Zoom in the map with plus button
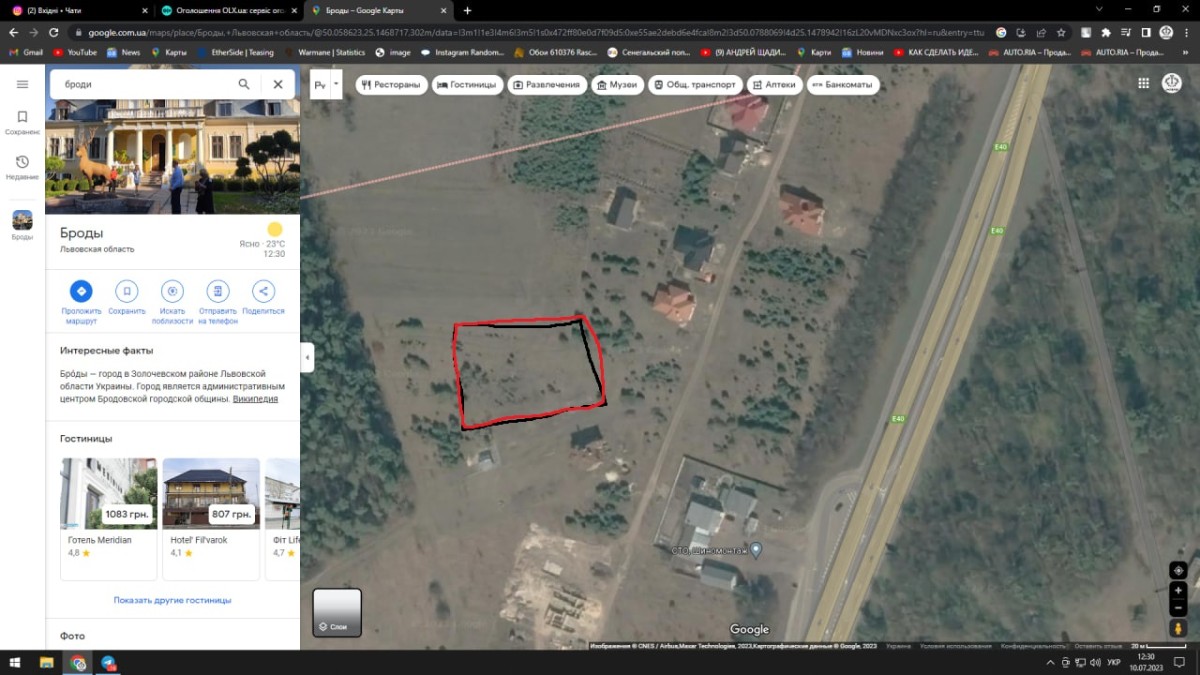The image size is (1200, 675). tap(1178, 590)
